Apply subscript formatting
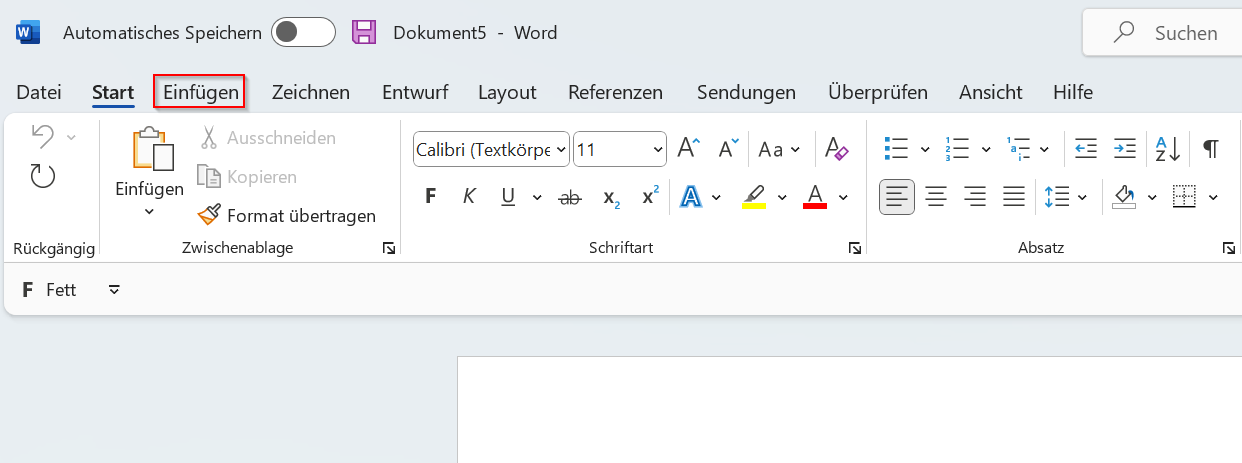 (x=611, y=197)
